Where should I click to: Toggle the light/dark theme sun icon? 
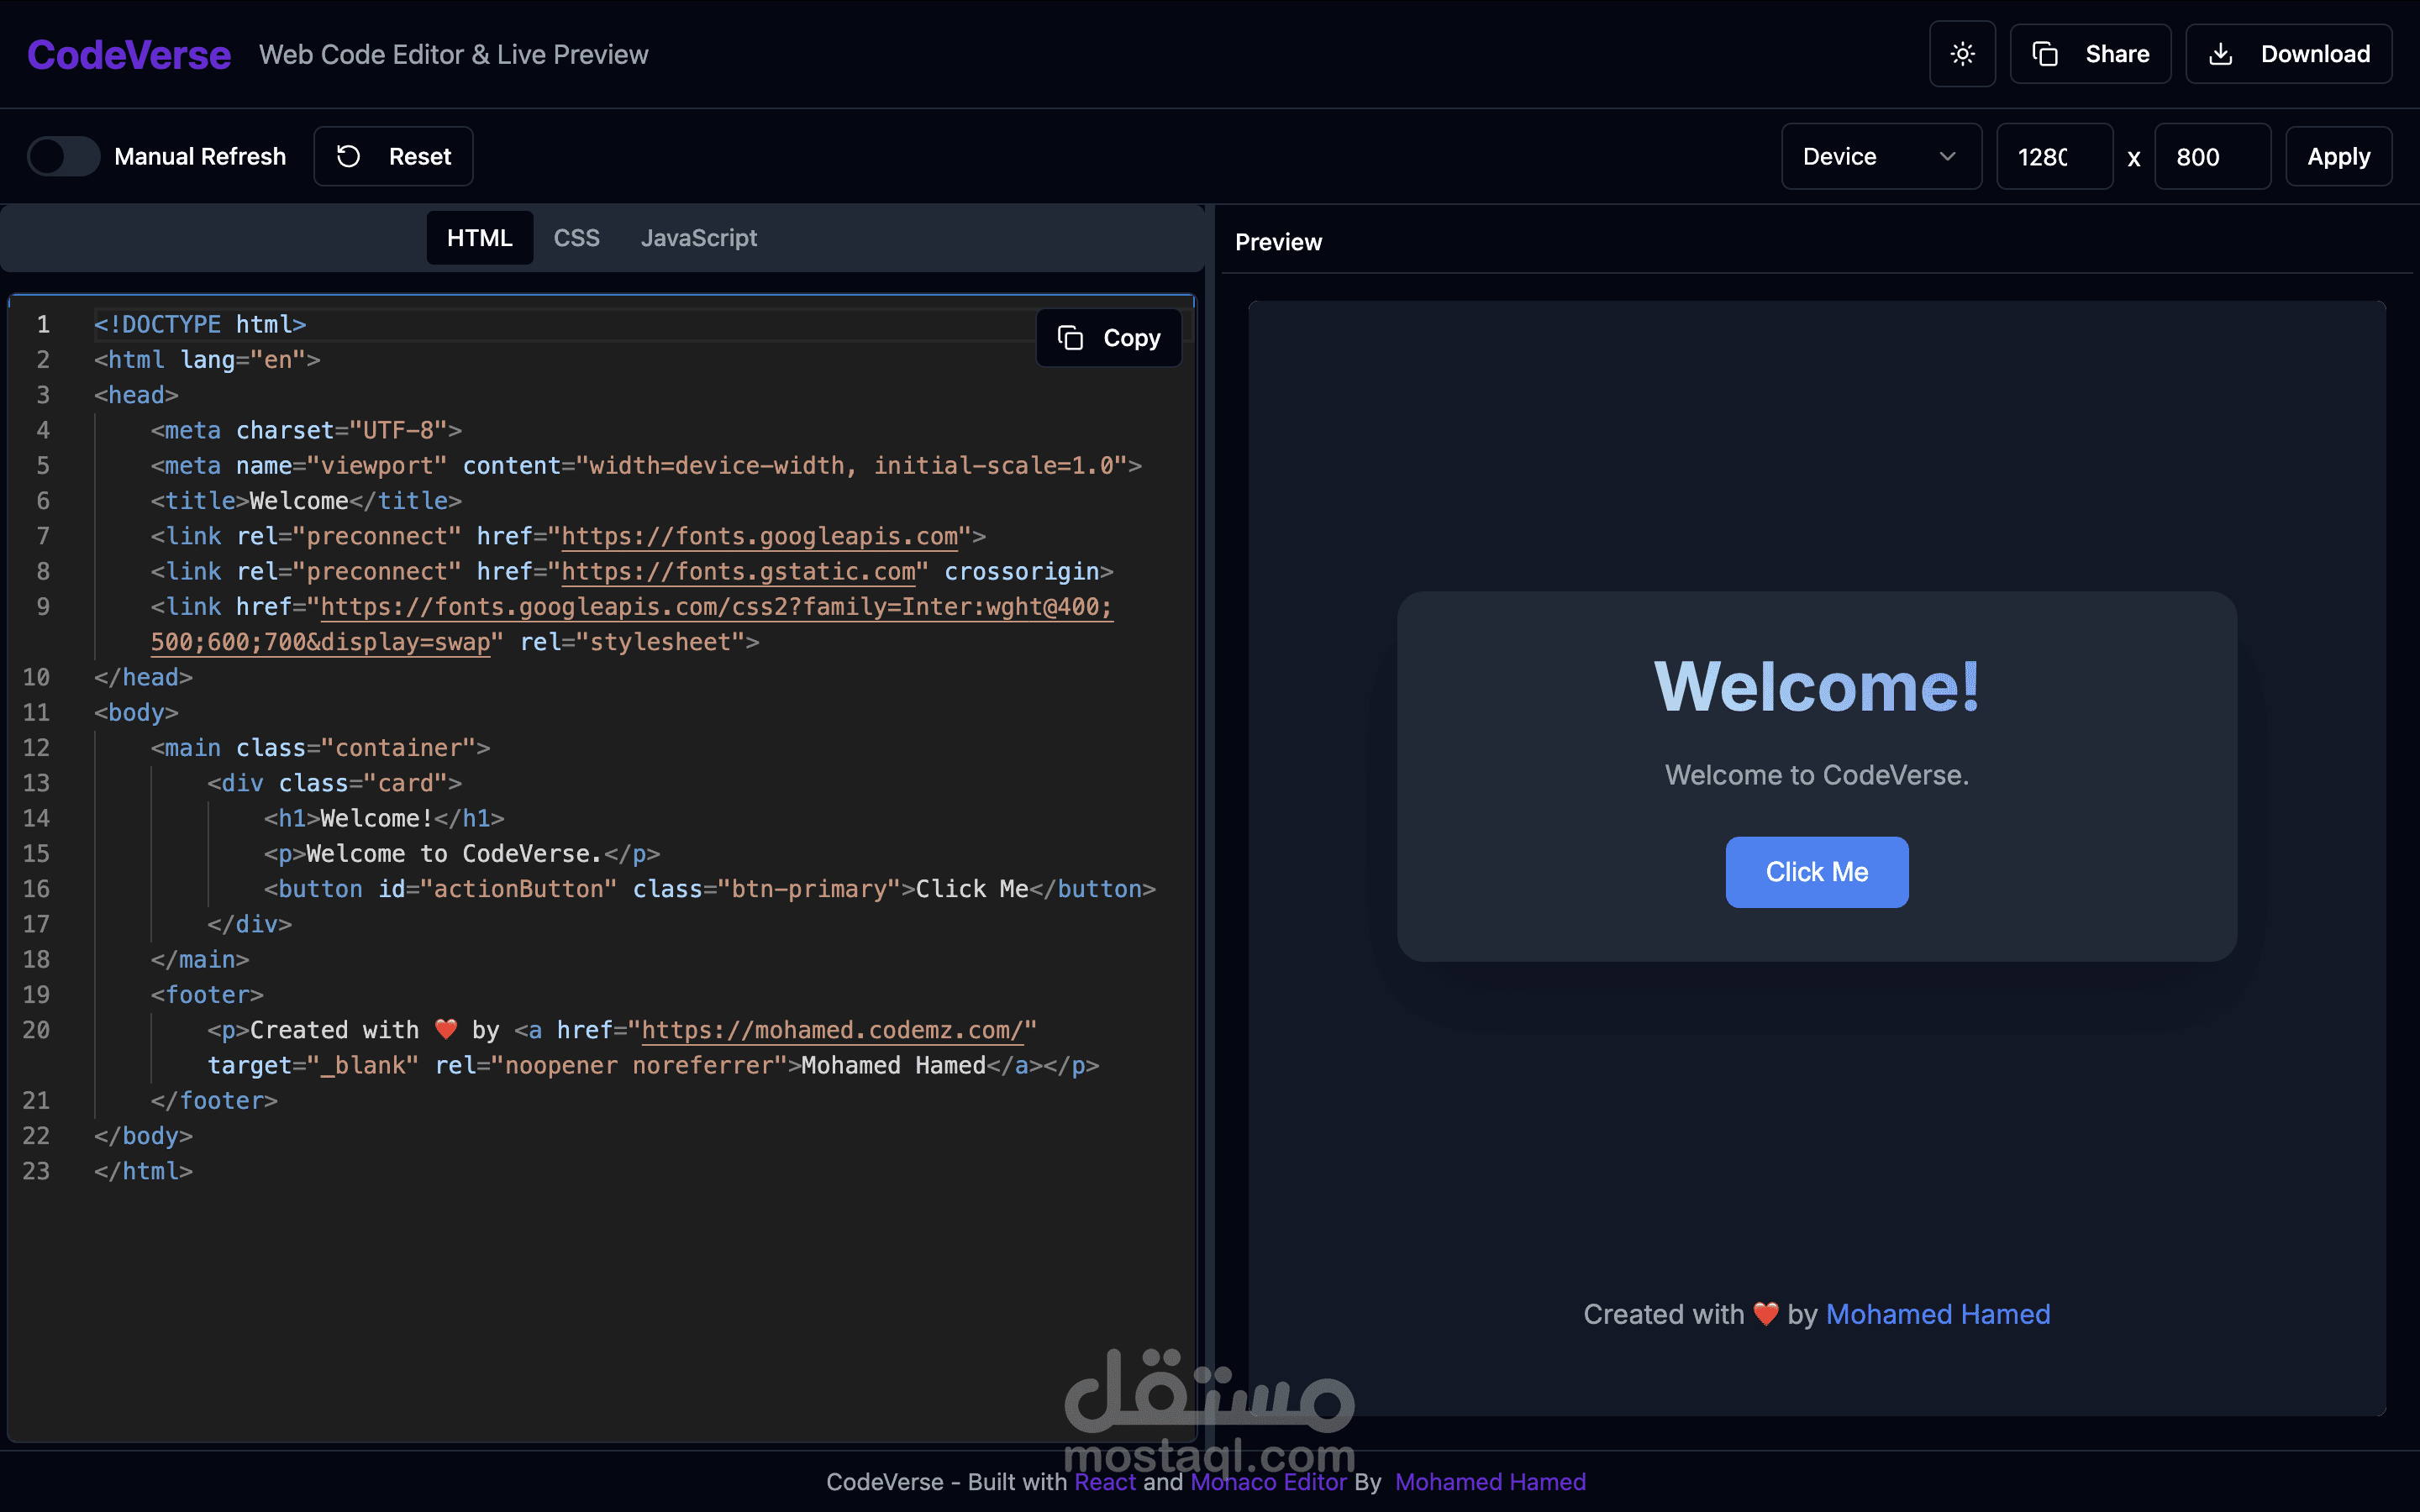[1962, 54]
